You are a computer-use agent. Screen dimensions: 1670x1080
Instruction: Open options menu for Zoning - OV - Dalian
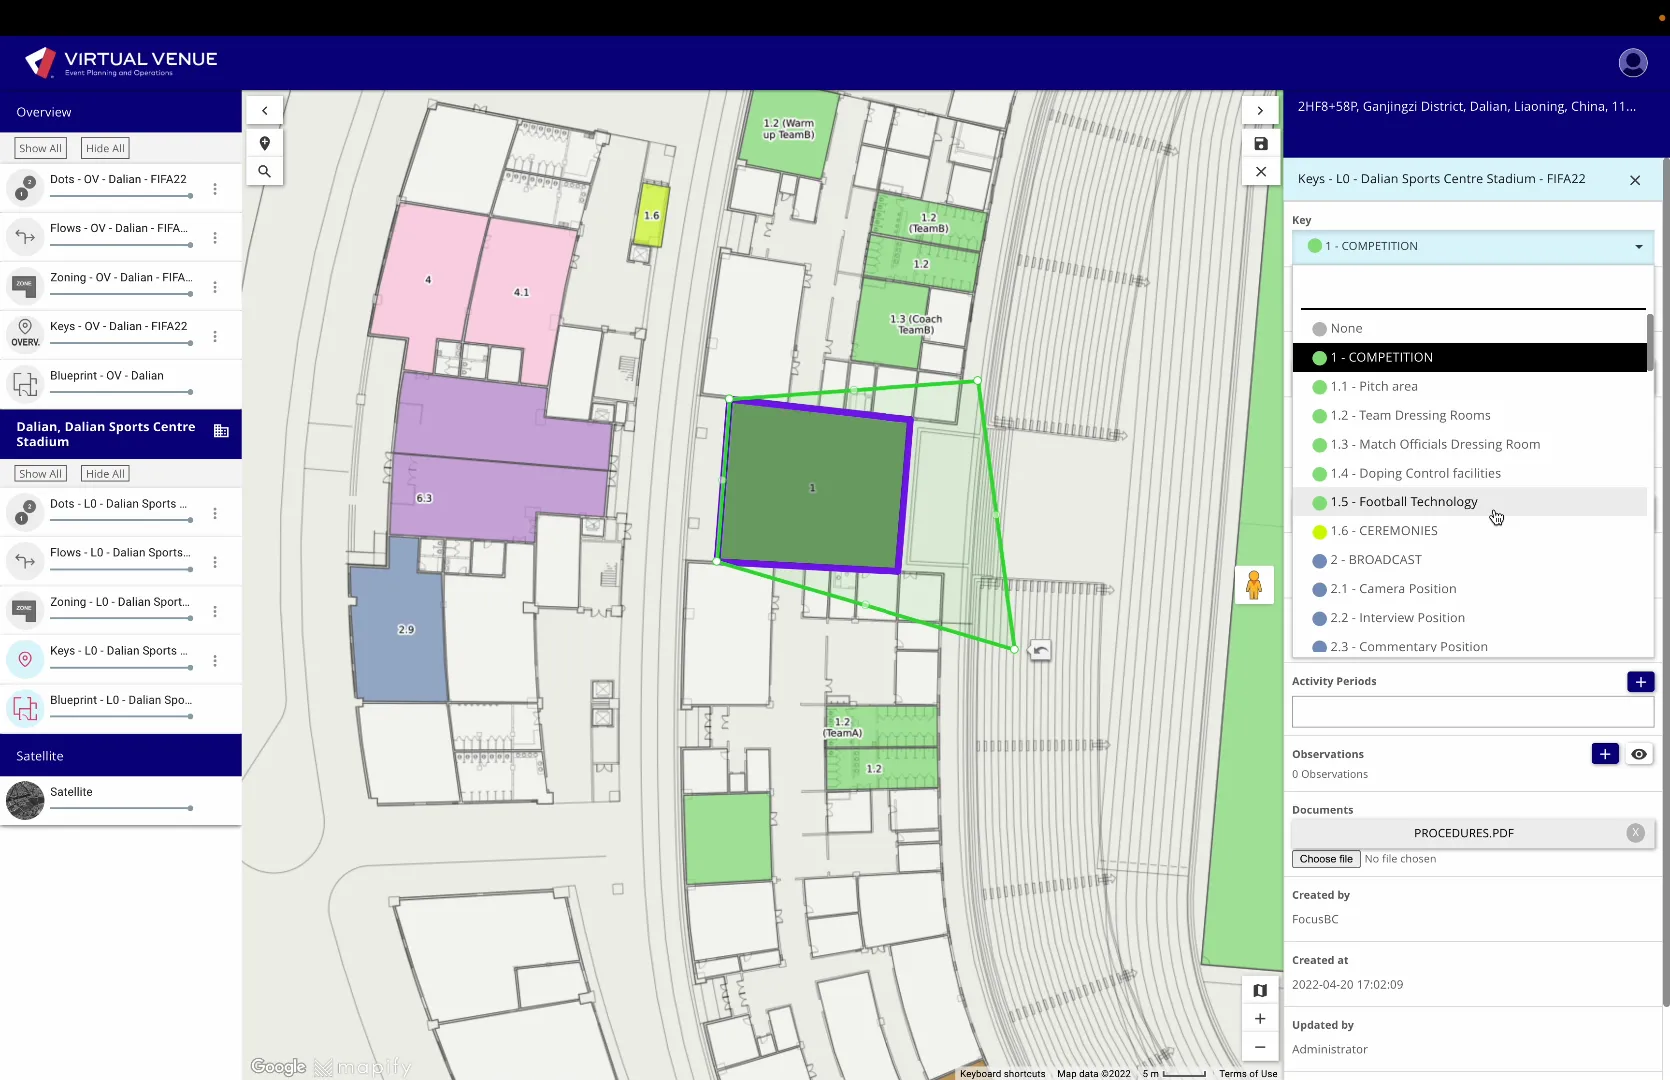215,287
